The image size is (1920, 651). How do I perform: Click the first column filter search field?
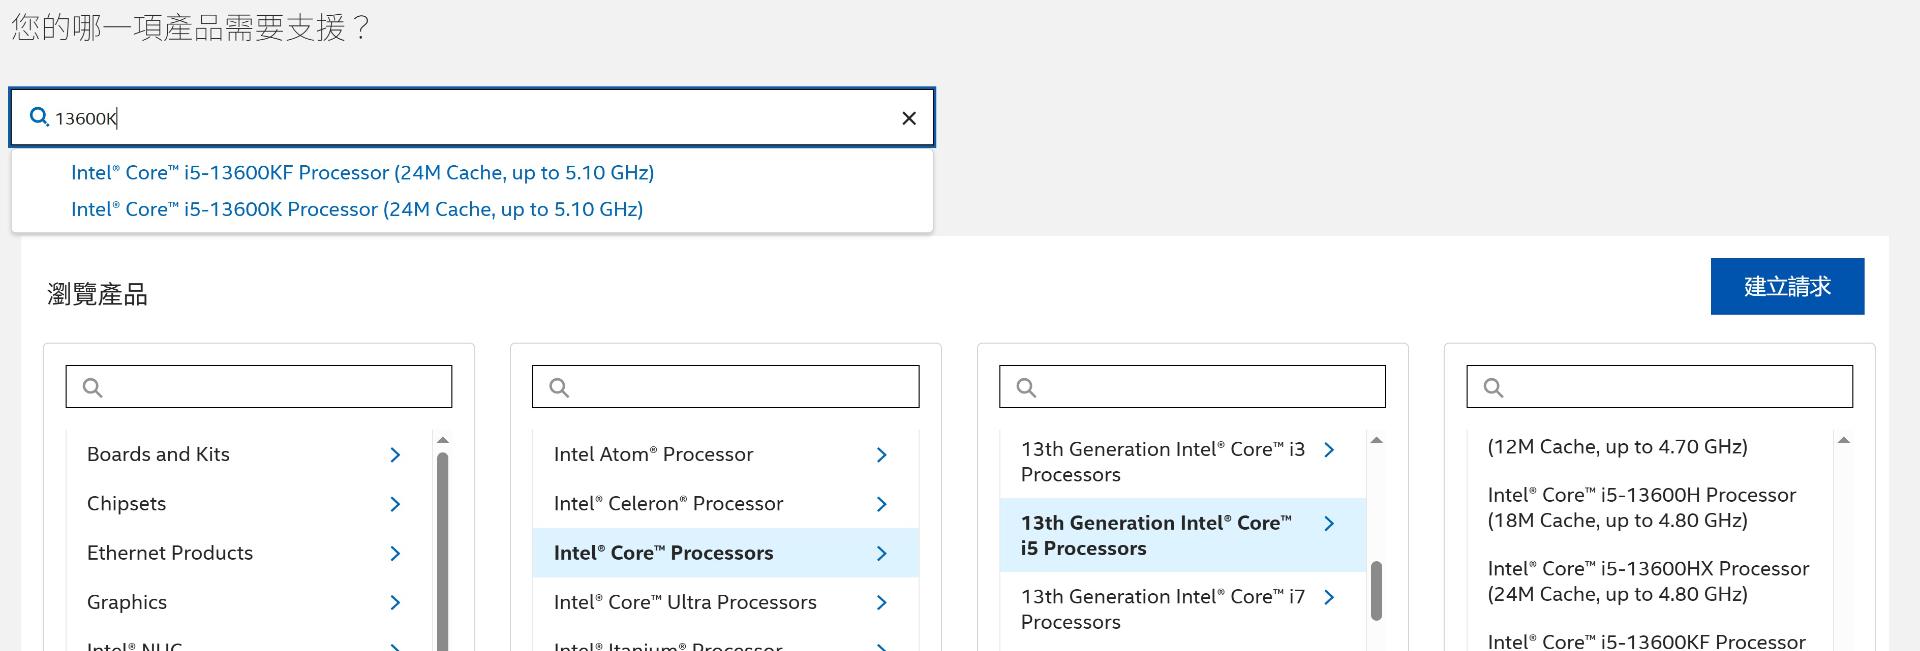pos(259,387)
